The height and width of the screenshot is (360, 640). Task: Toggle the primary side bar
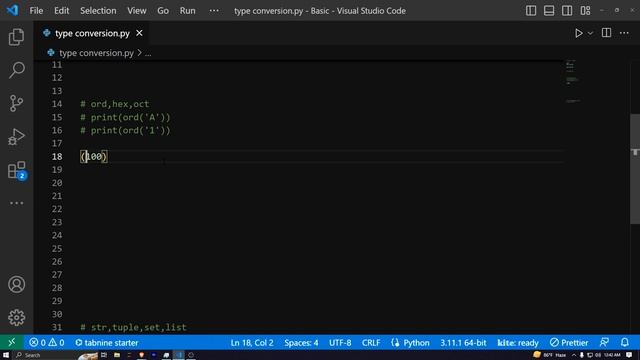pyautogui.click(x=531, y=11)
